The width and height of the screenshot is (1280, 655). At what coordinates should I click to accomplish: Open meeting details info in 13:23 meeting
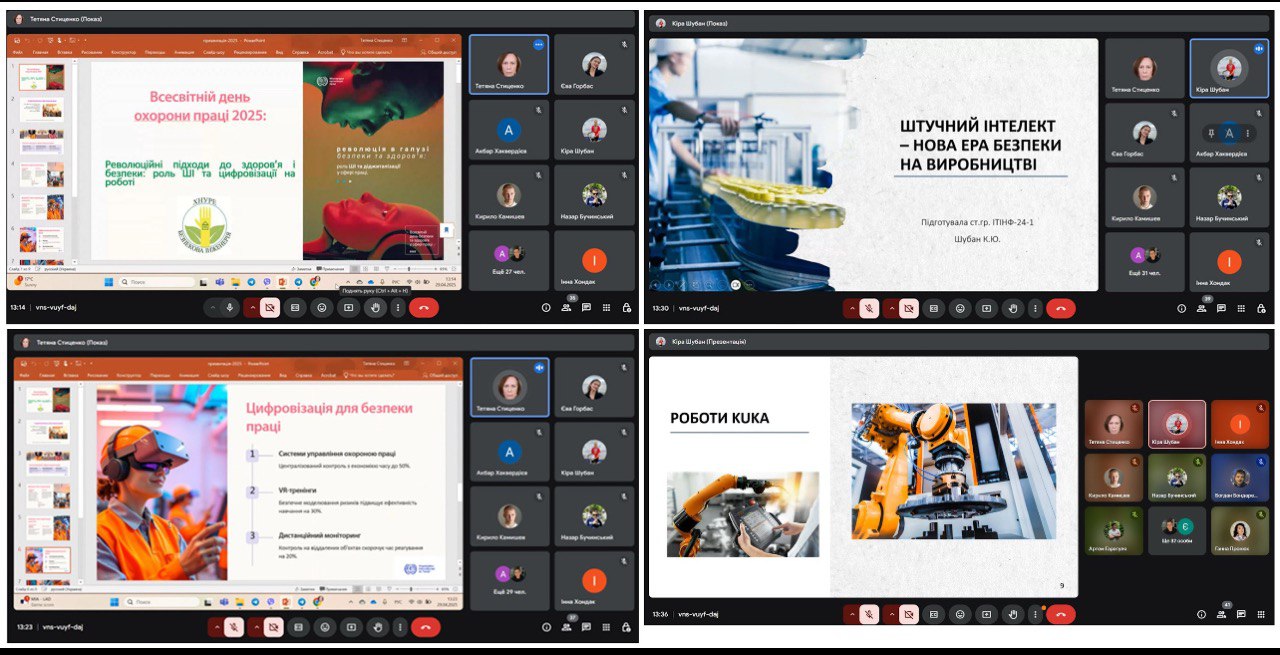point(546,628)
